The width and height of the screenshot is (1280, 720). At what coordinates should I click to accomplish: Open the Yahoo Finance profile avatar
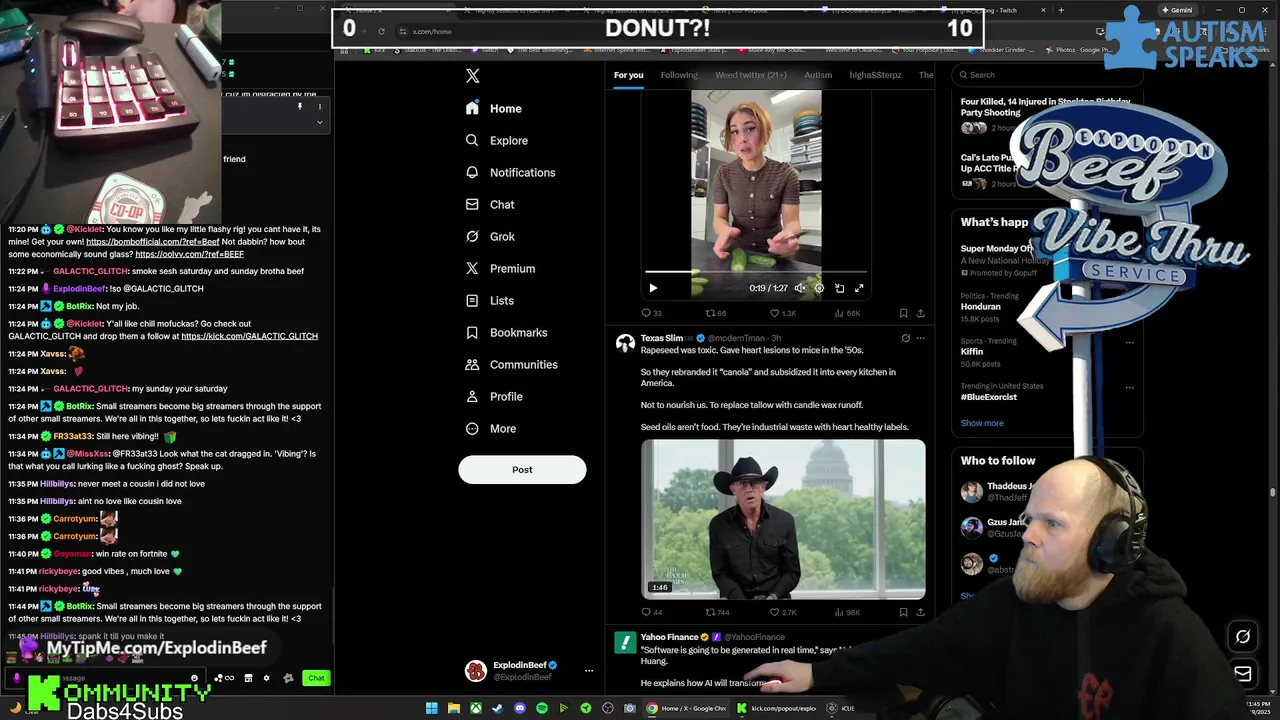coord(625,643)
